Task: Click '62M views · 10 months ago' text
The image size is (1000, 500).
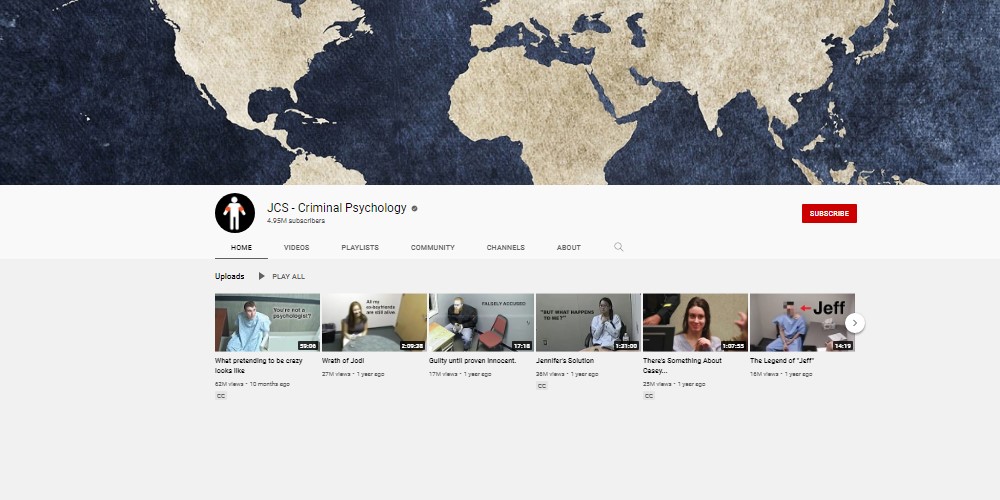Action: [253, 384]
